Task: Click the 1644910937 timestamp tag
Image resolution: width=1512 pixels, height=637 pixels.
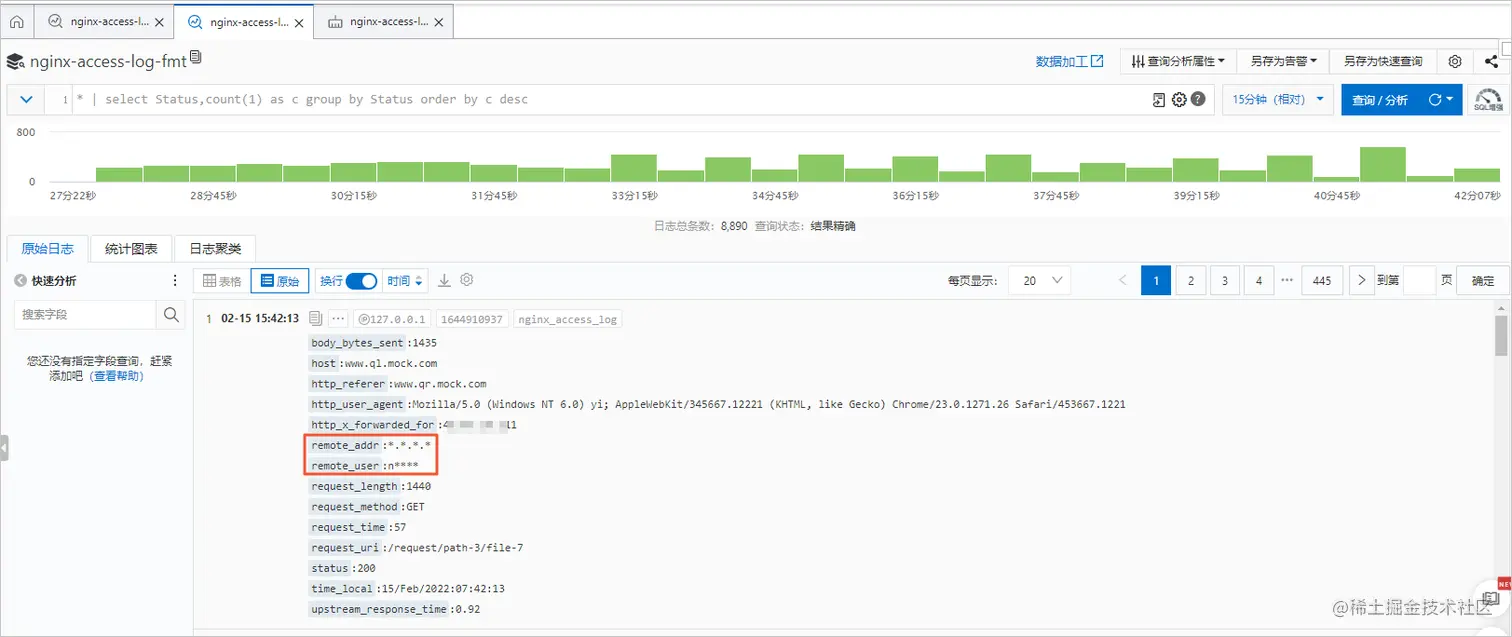Action: [472, 320]
